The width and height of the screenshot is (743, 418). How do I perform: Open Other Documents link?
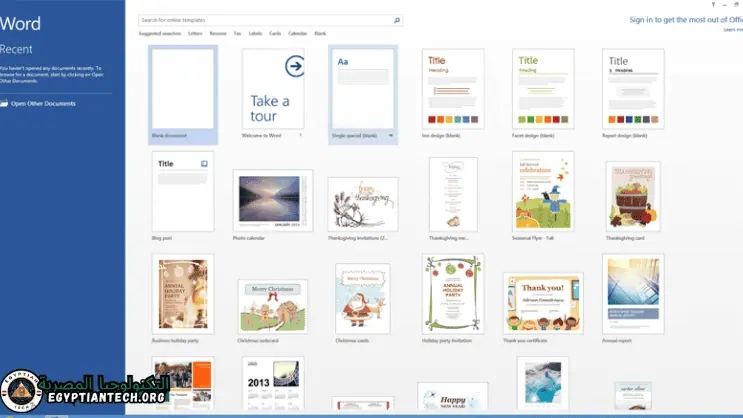tap(43, 104)
